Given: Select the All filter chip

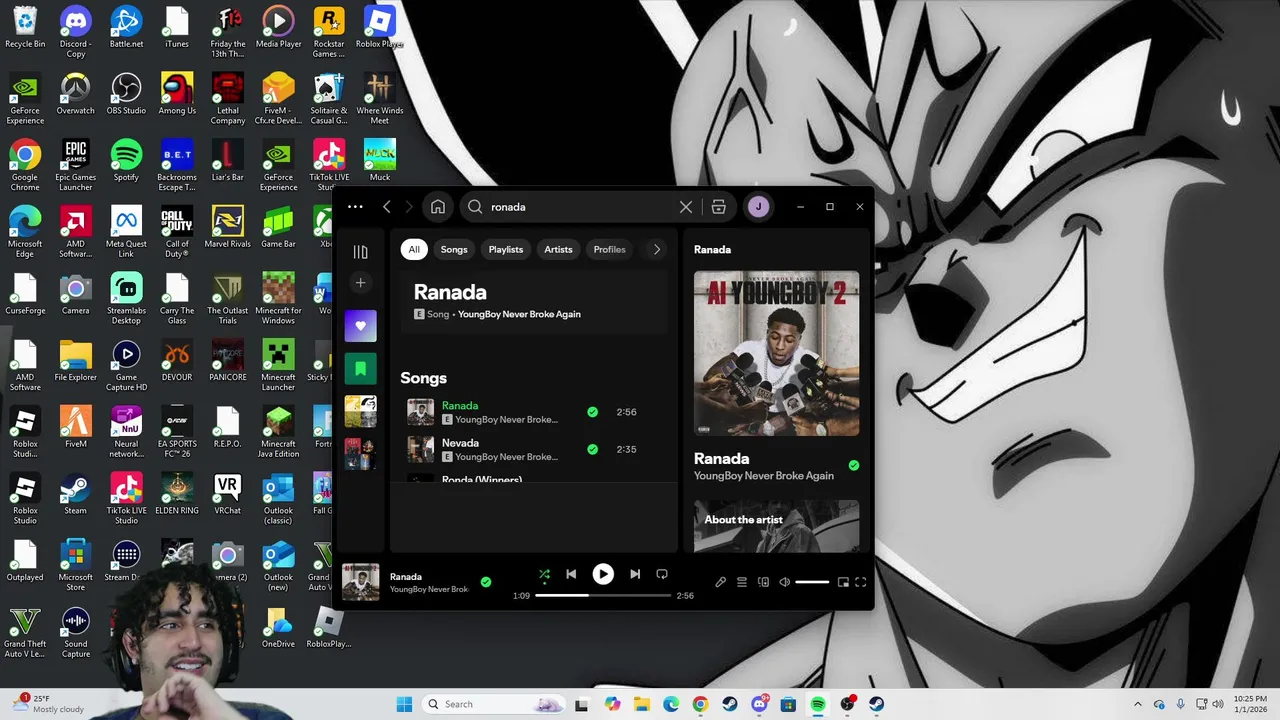Looking at the screenshot, I should pos(414,249).
